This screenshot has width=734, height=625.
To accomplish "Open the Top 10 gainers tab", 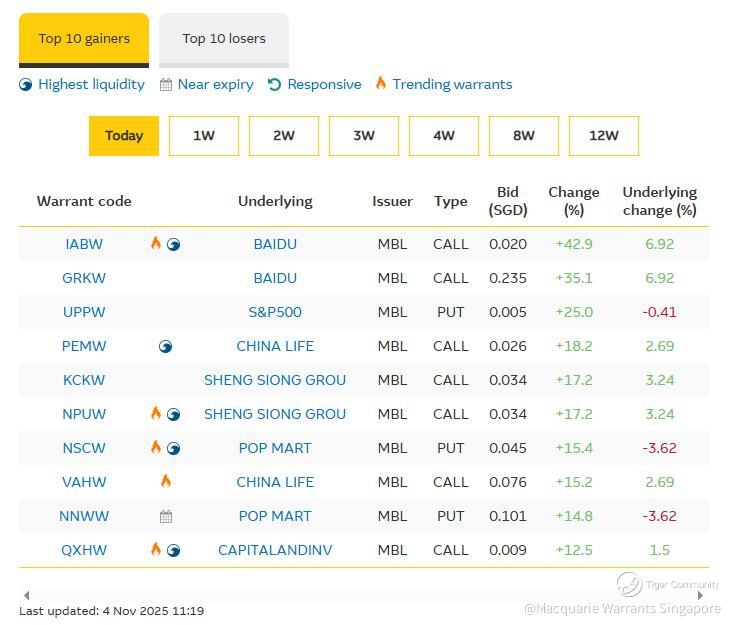I will pos(84,39).
